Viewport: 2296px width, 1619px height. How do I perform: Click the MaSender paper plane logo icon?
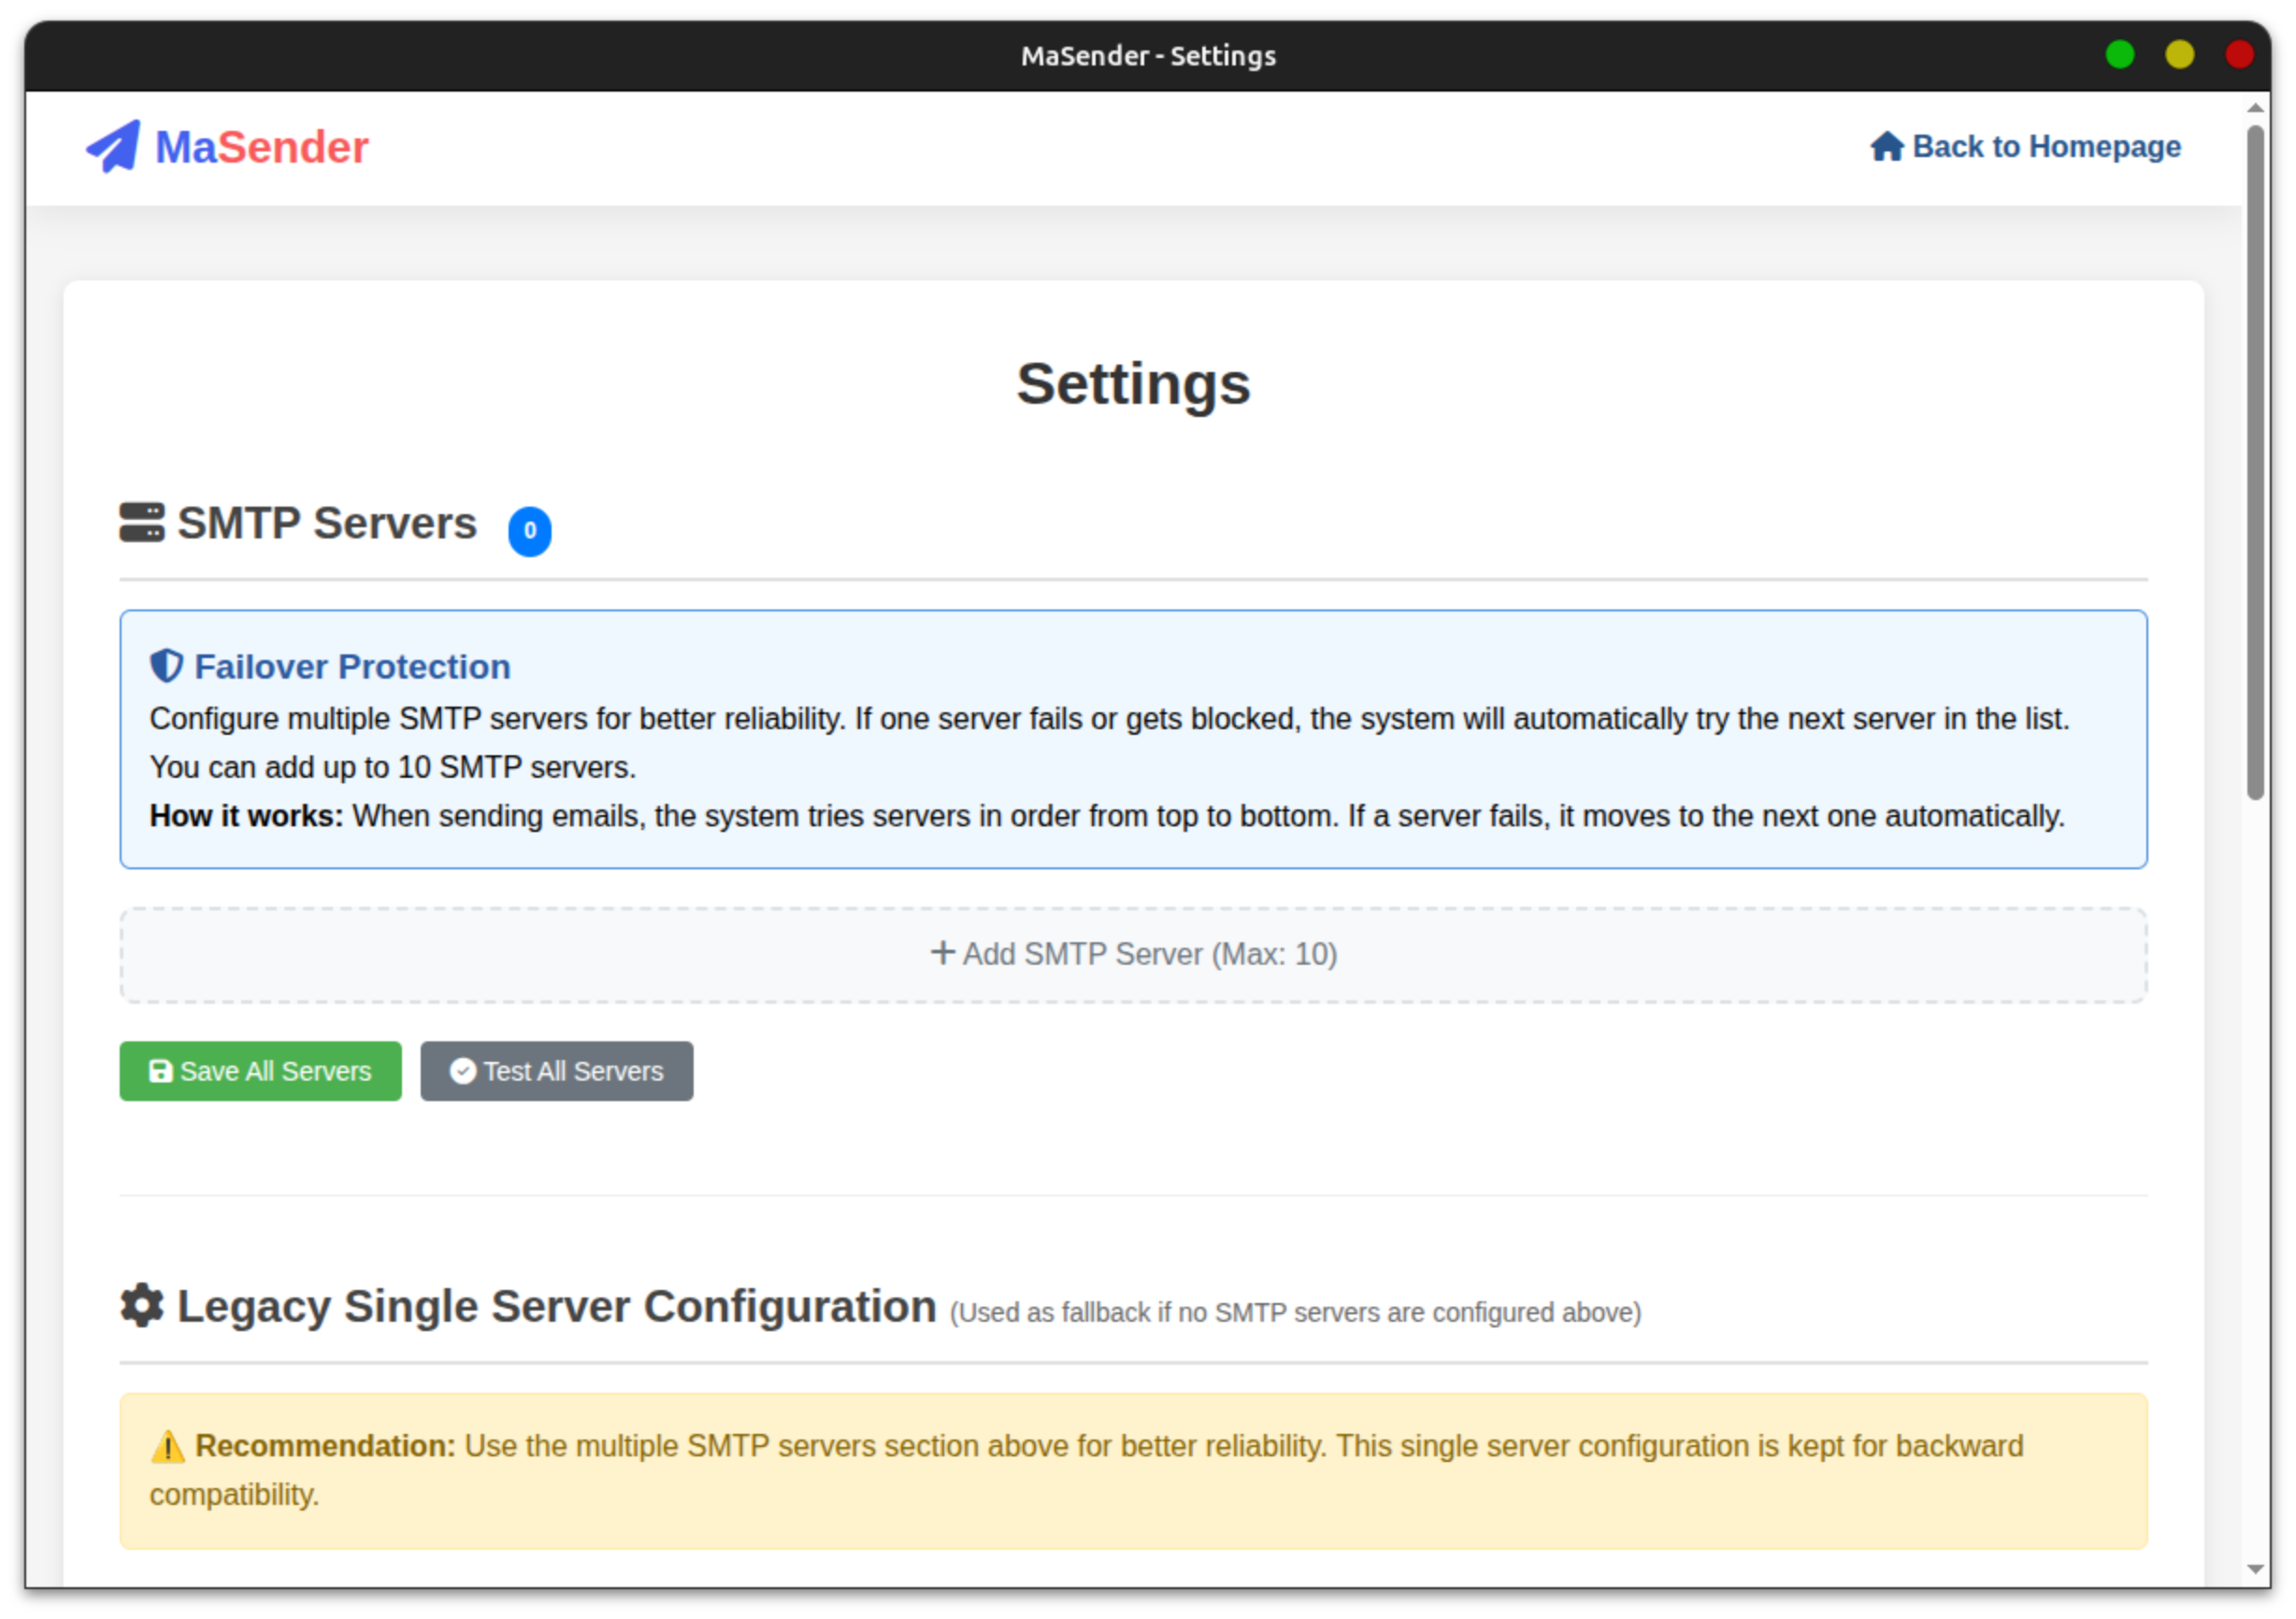coord(113,147)
